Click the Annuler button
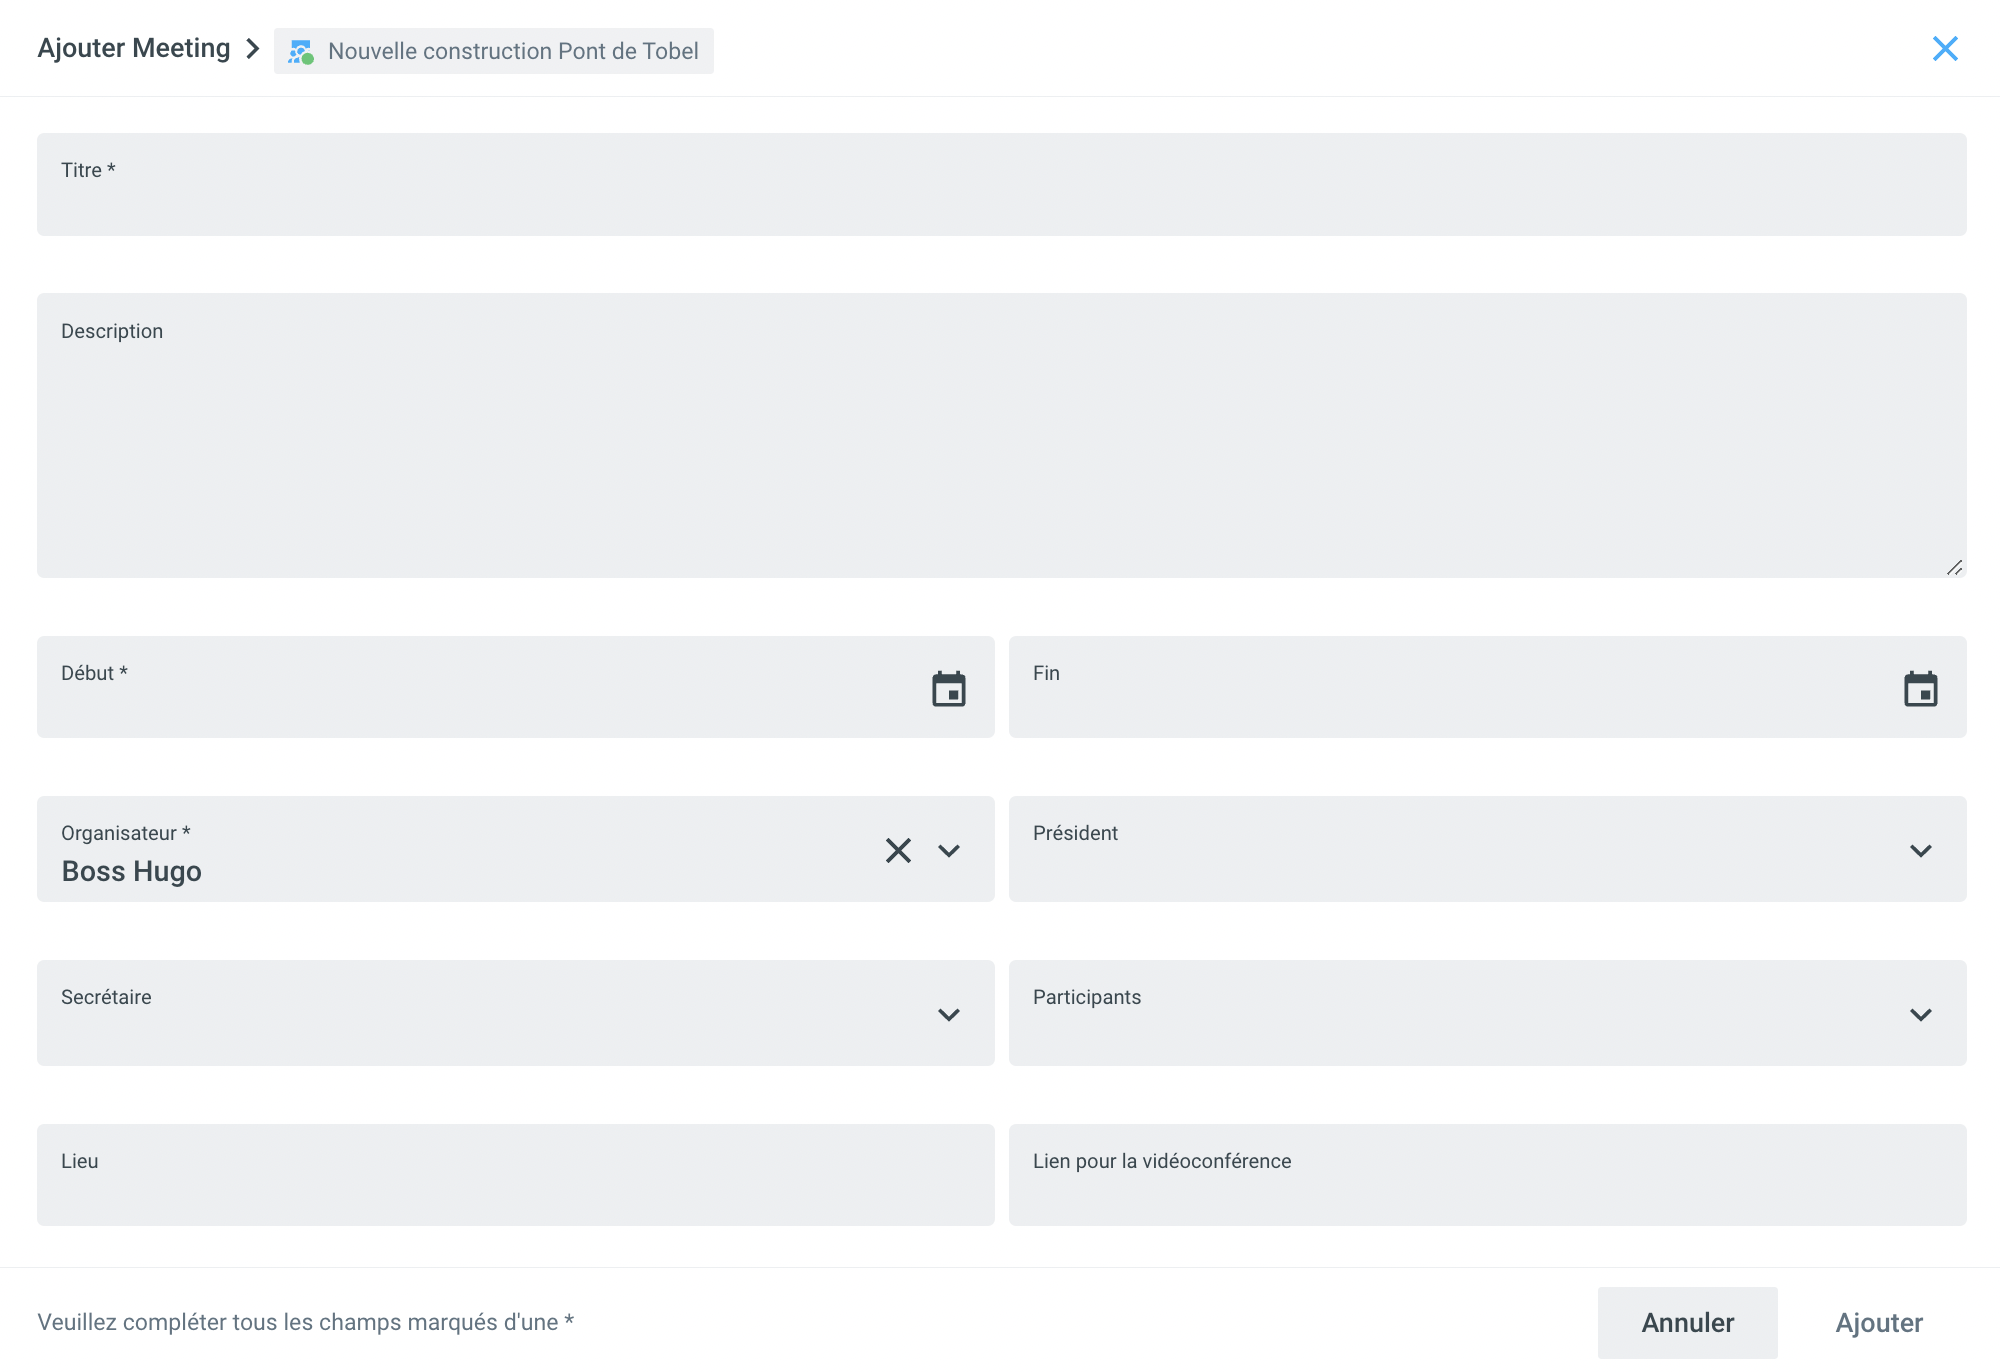The image size is (2000, 1372). pos(1687,1322)
